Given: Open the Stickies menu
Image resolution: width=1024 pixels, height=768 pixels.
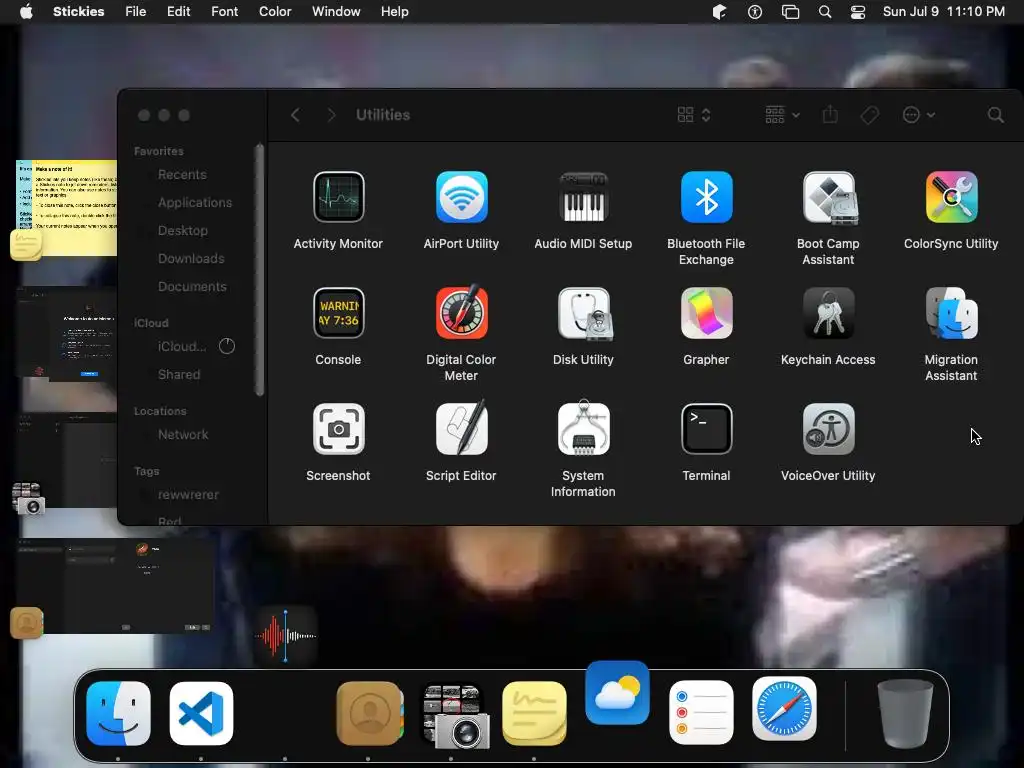Looking at the screenshot, I should [x=78, y=12].
